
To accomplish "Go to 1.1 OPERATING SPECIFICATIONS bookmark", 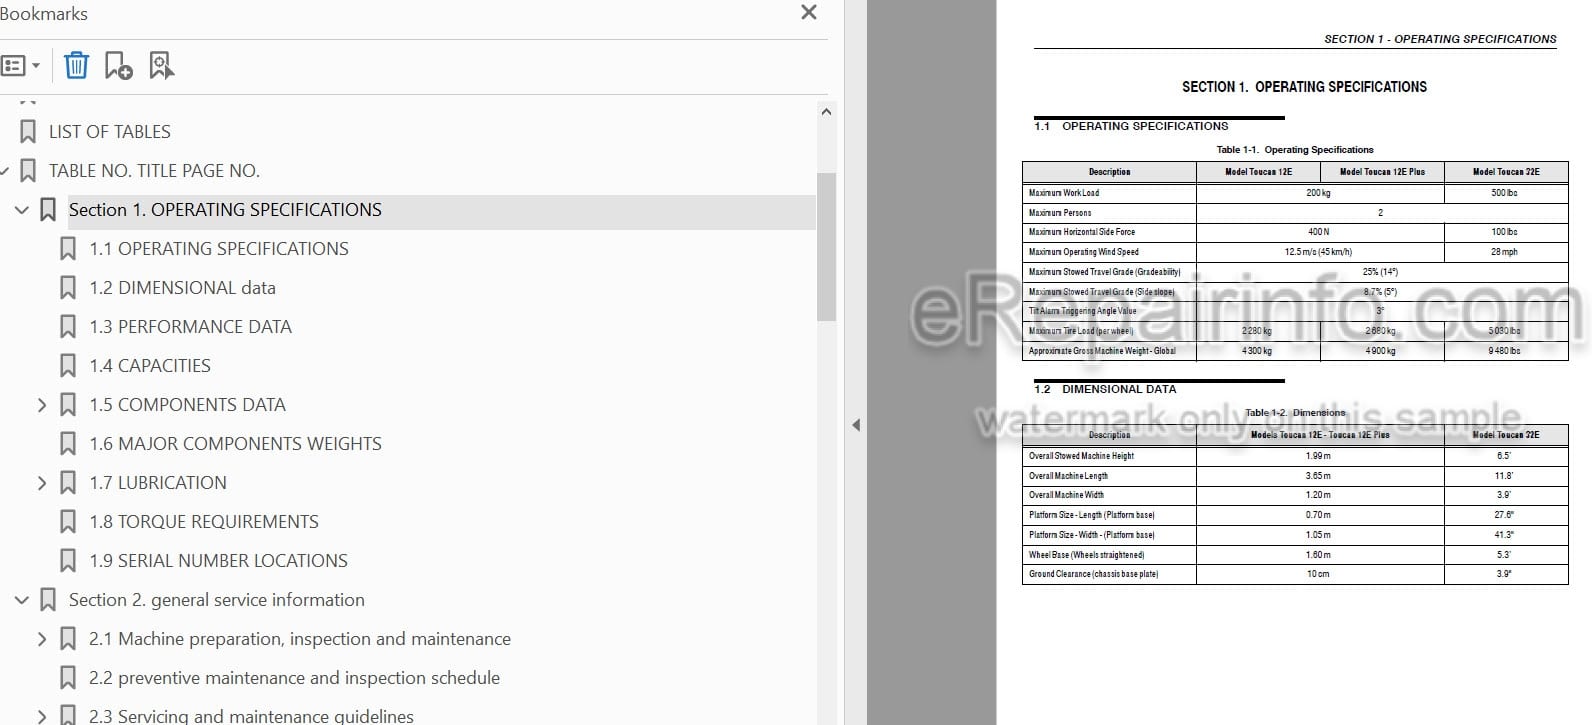I will coord(219,249).
